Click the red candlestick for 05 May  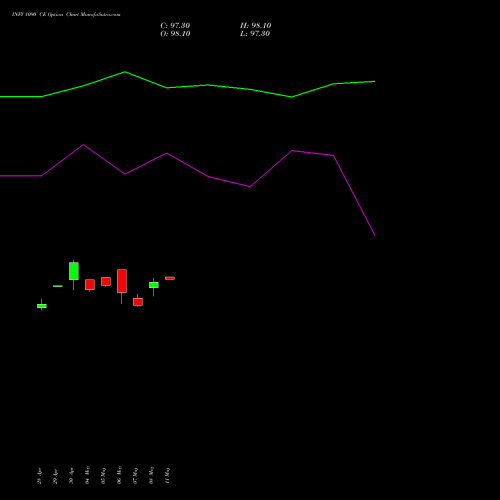(x=106, y=281)
